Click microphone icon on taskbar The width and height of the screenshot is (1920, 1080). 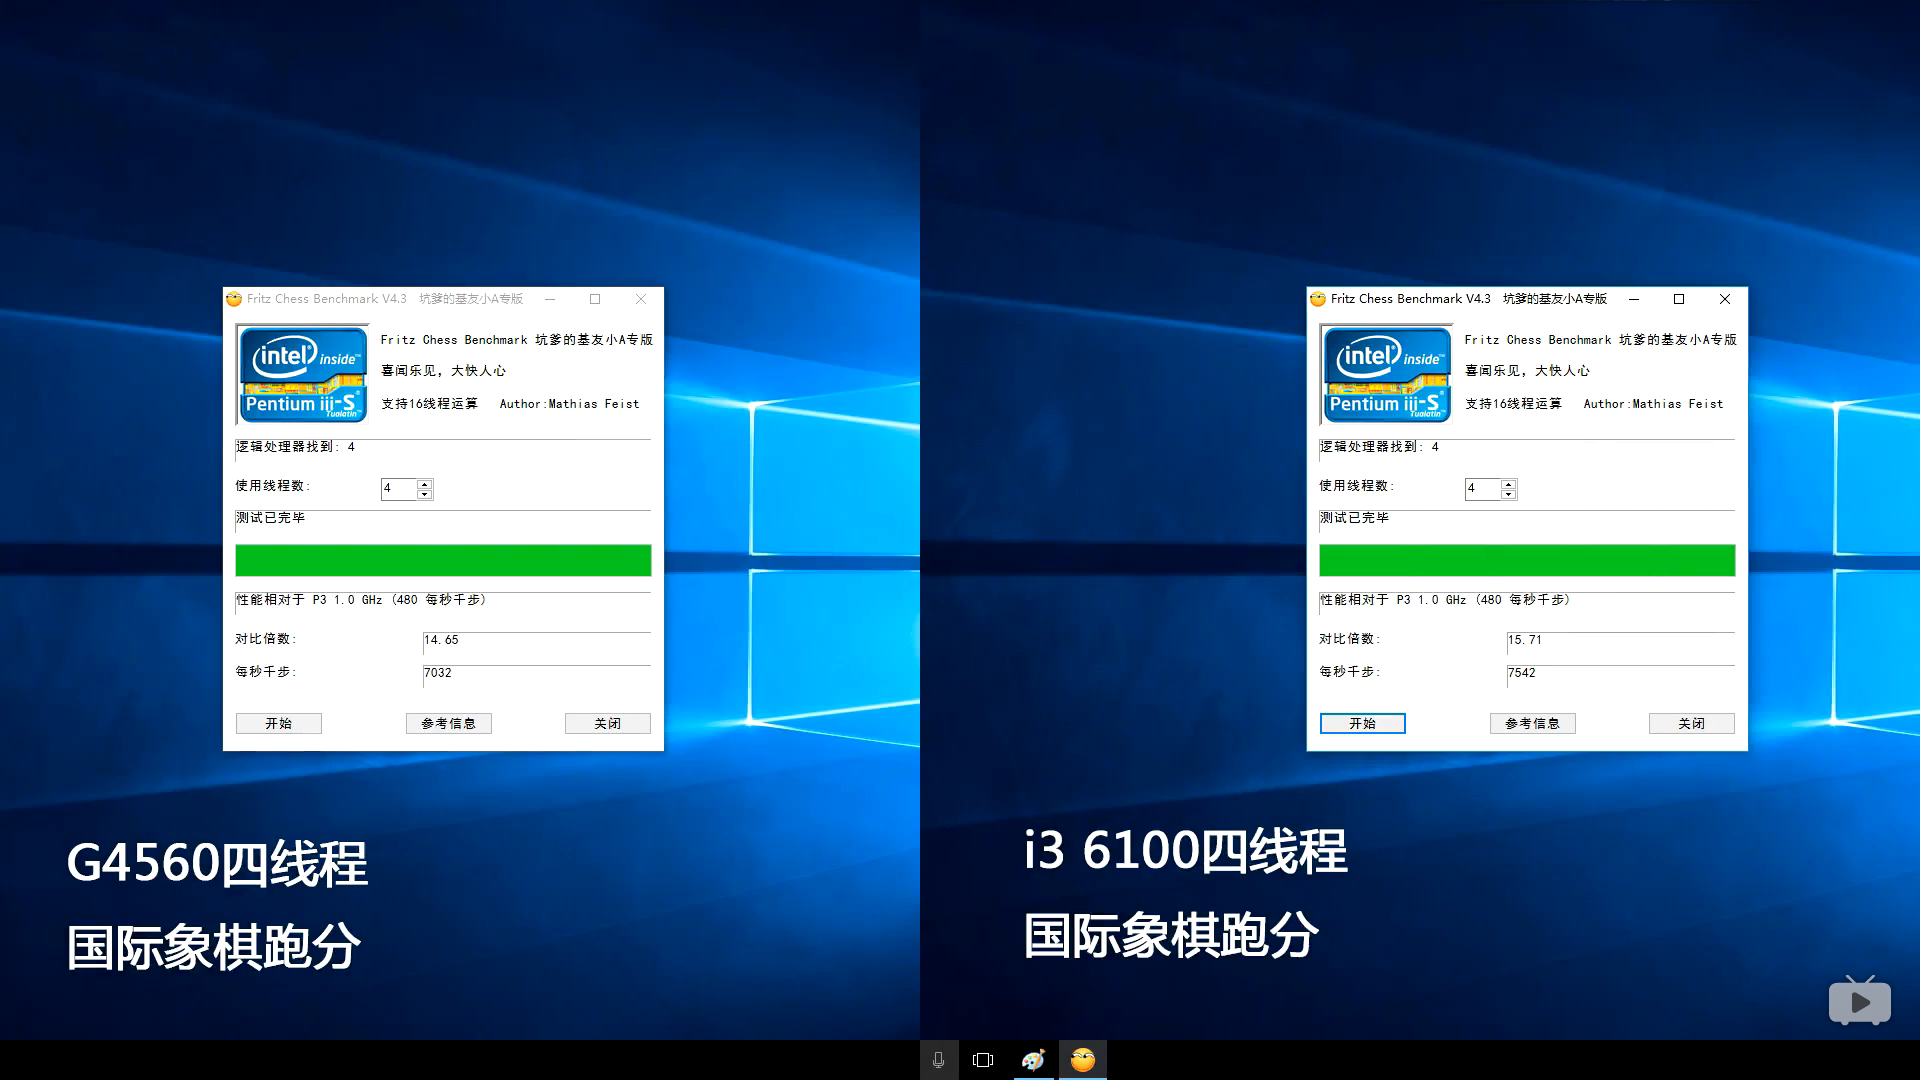(x=938, y=1060)
